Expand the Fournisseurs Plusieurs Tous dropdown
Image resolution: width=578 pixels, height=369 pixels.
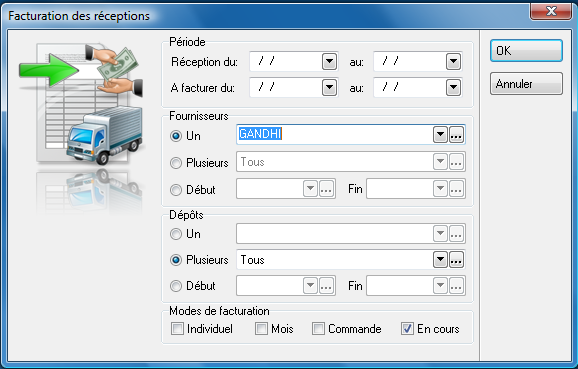440,161
